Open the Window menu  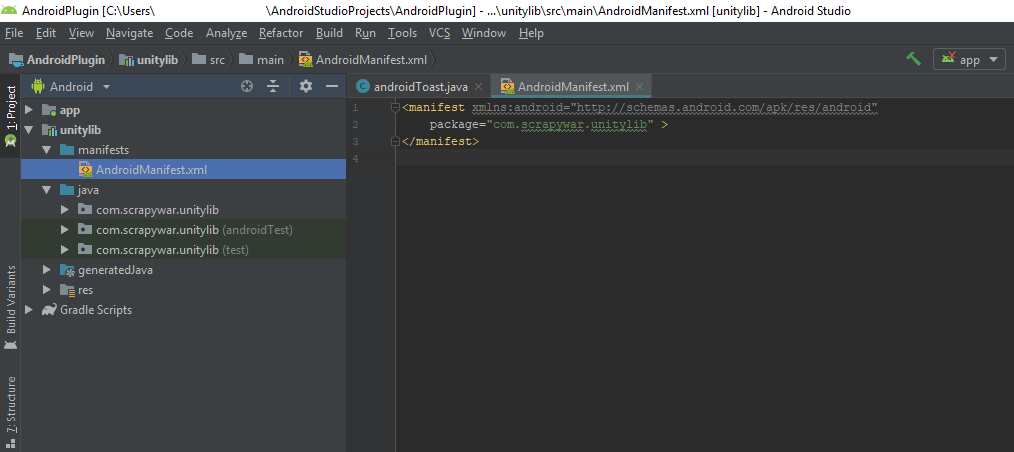pos(484,33)
